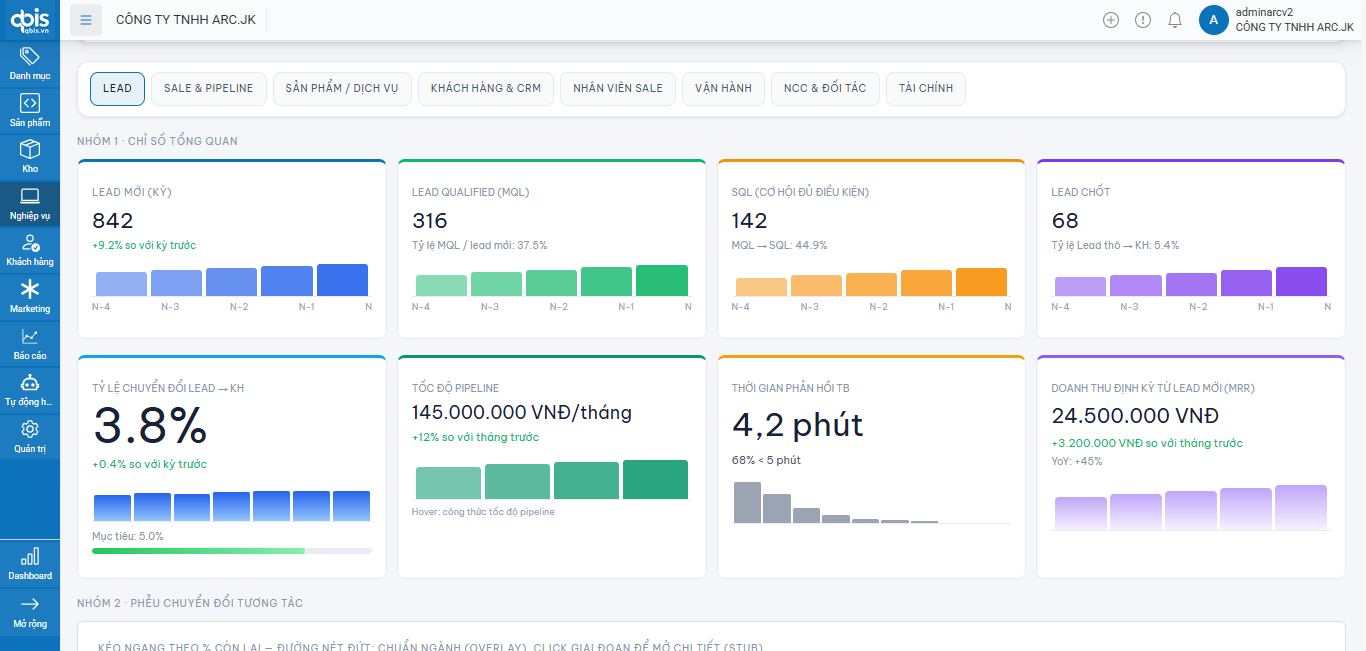Click the Mục tiêu 5.0% progress bar

point(231,550)
